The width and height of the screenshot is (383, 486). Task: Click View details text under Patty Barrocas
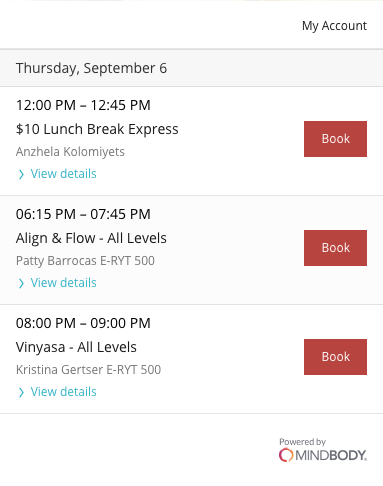pos(63,283)
